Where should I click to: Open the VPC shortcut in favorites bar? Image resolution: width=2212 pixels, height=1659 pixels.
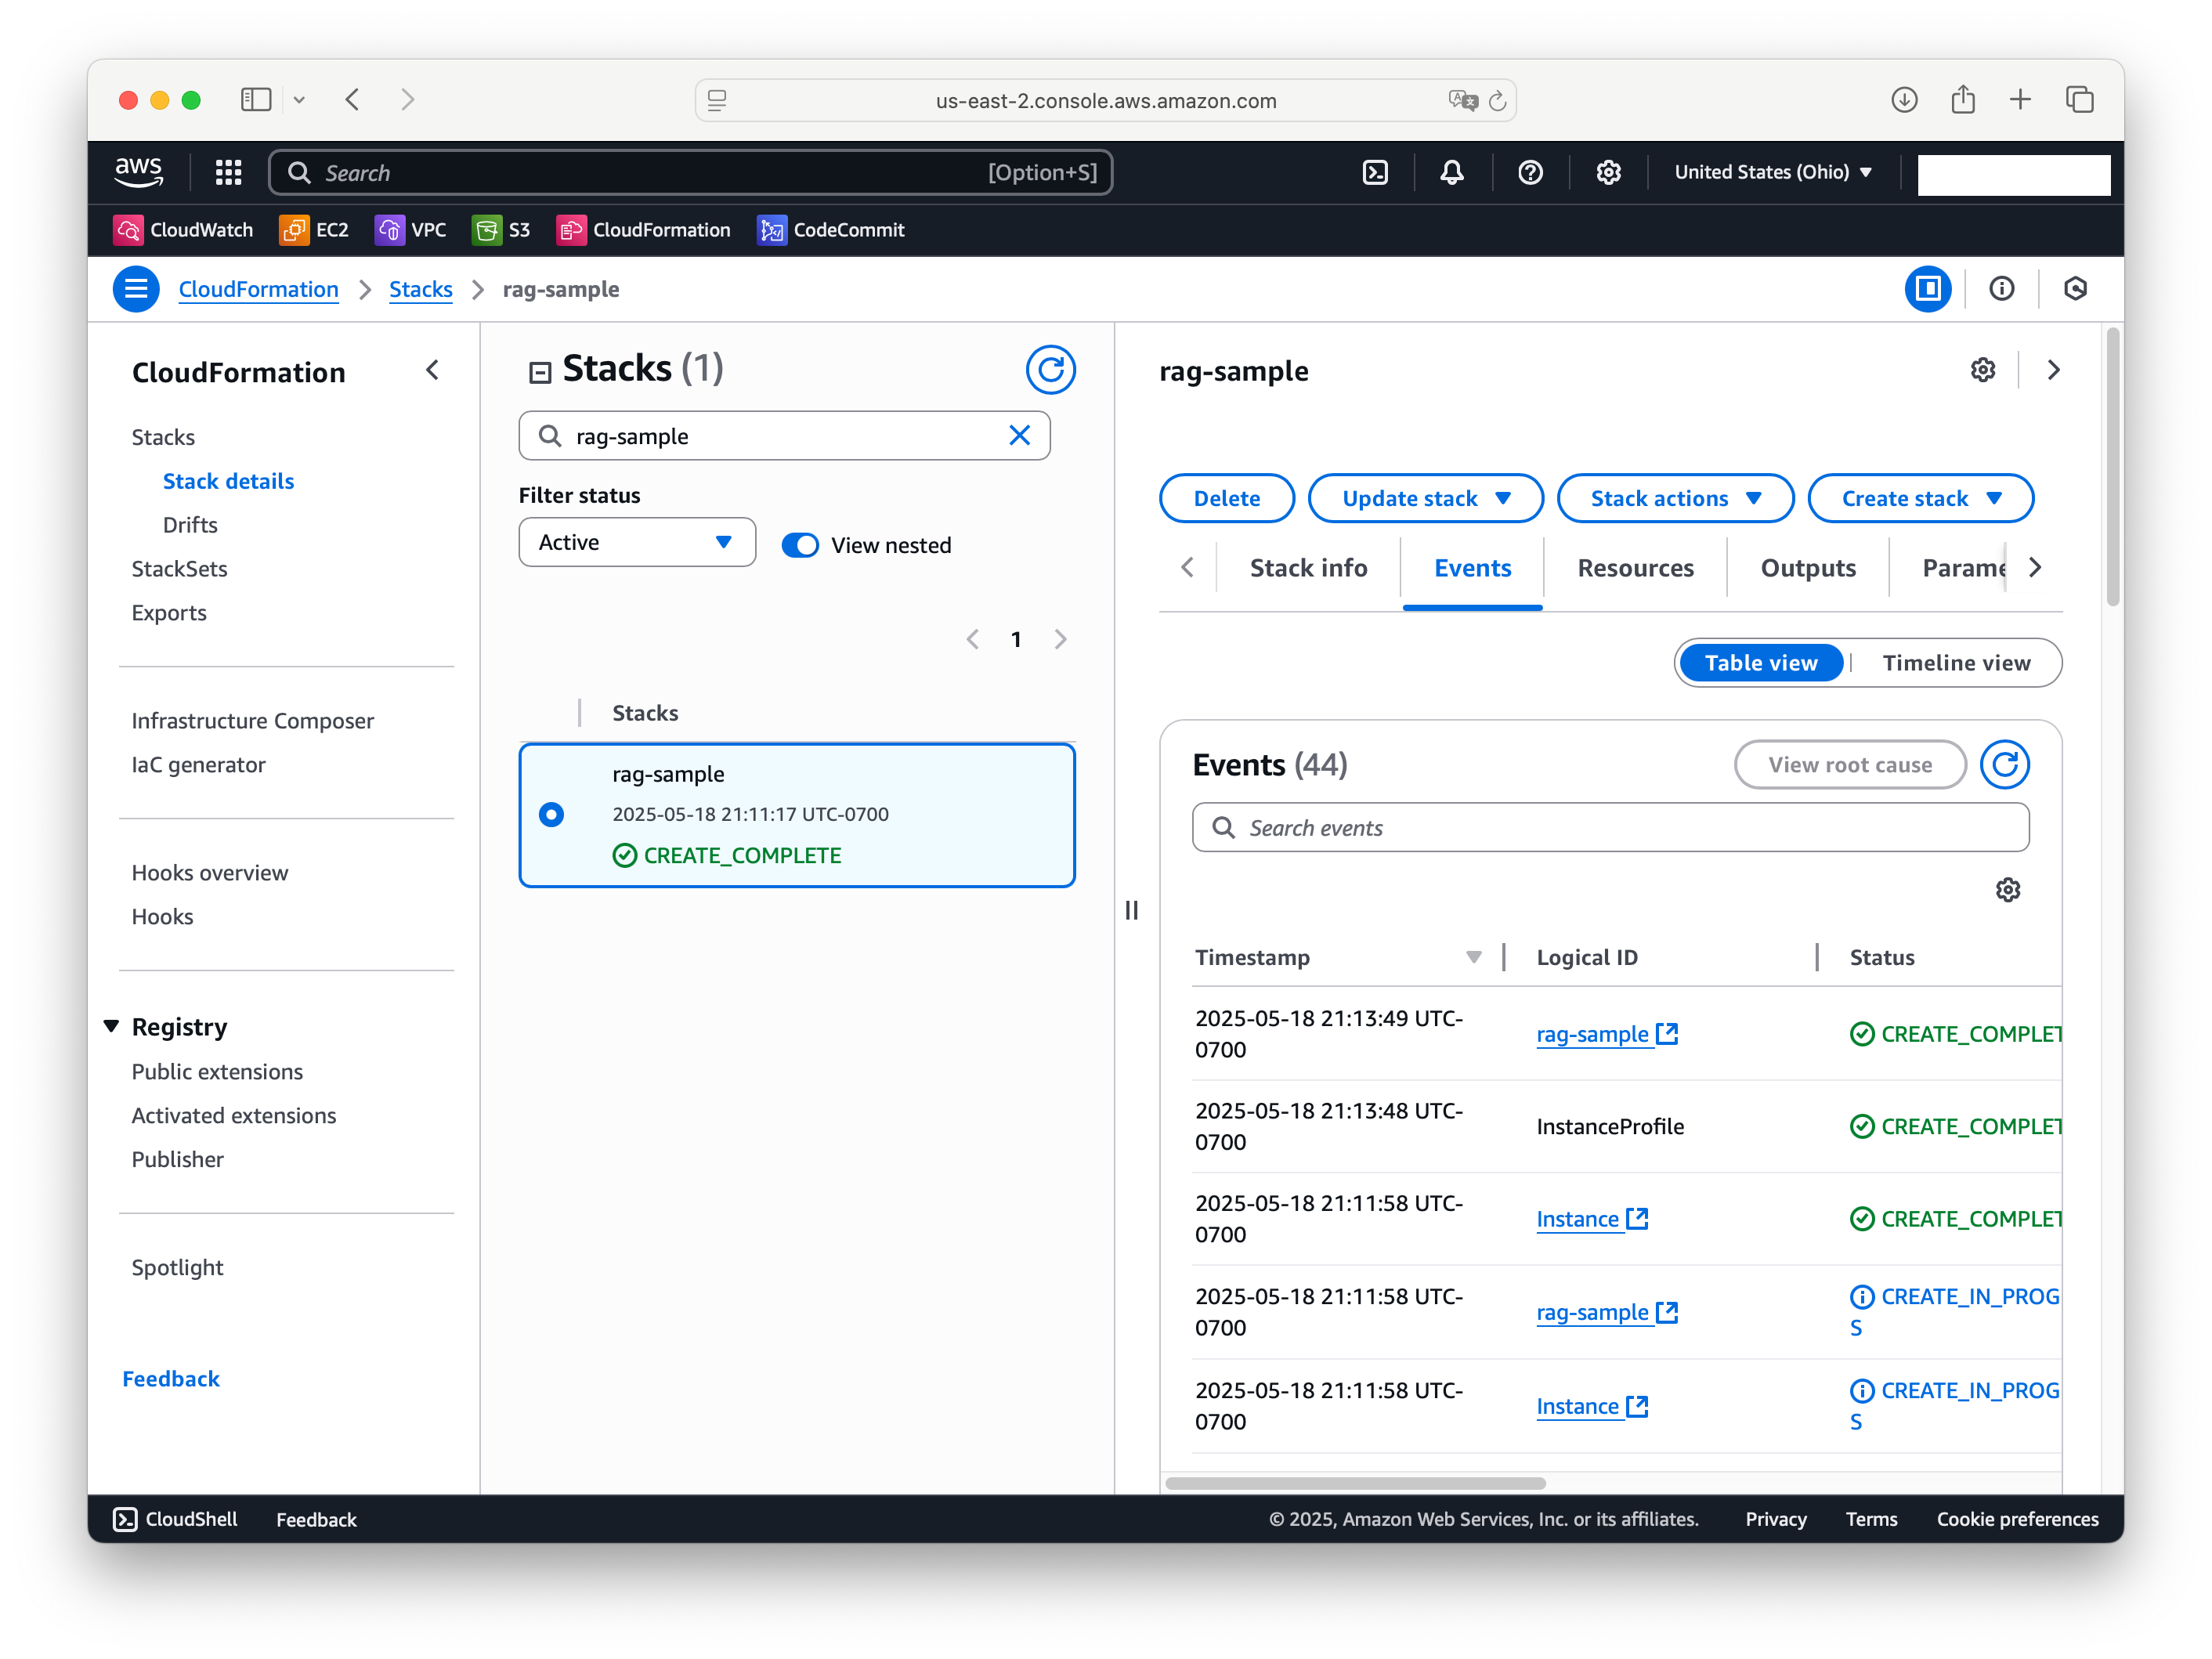(x=410, y=230)
